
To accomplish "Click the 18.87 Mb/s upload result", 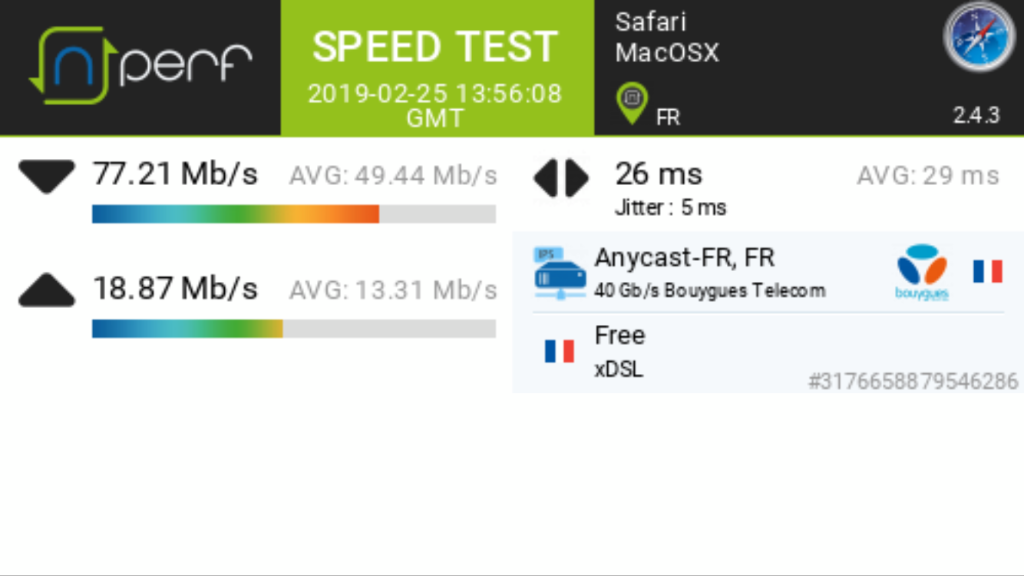I will click(175, 289).
